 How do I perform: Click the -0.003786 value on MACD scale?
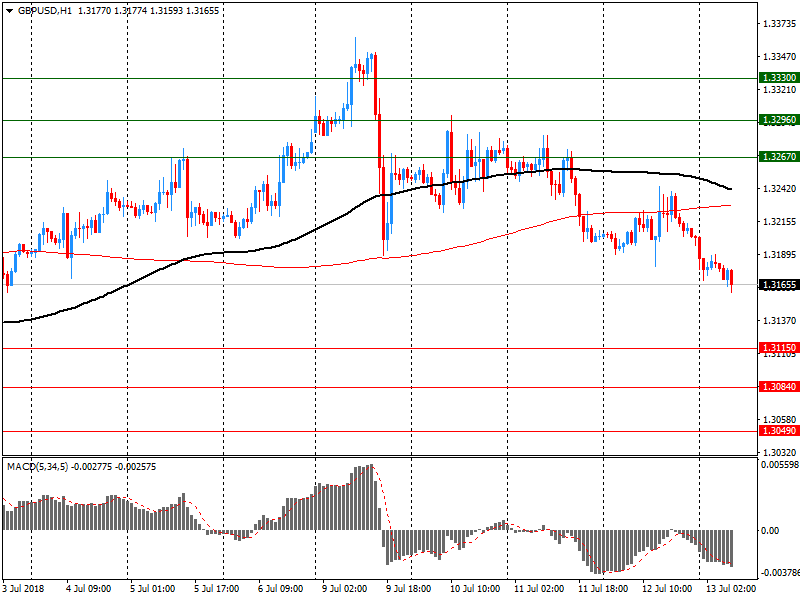[778, 574]
